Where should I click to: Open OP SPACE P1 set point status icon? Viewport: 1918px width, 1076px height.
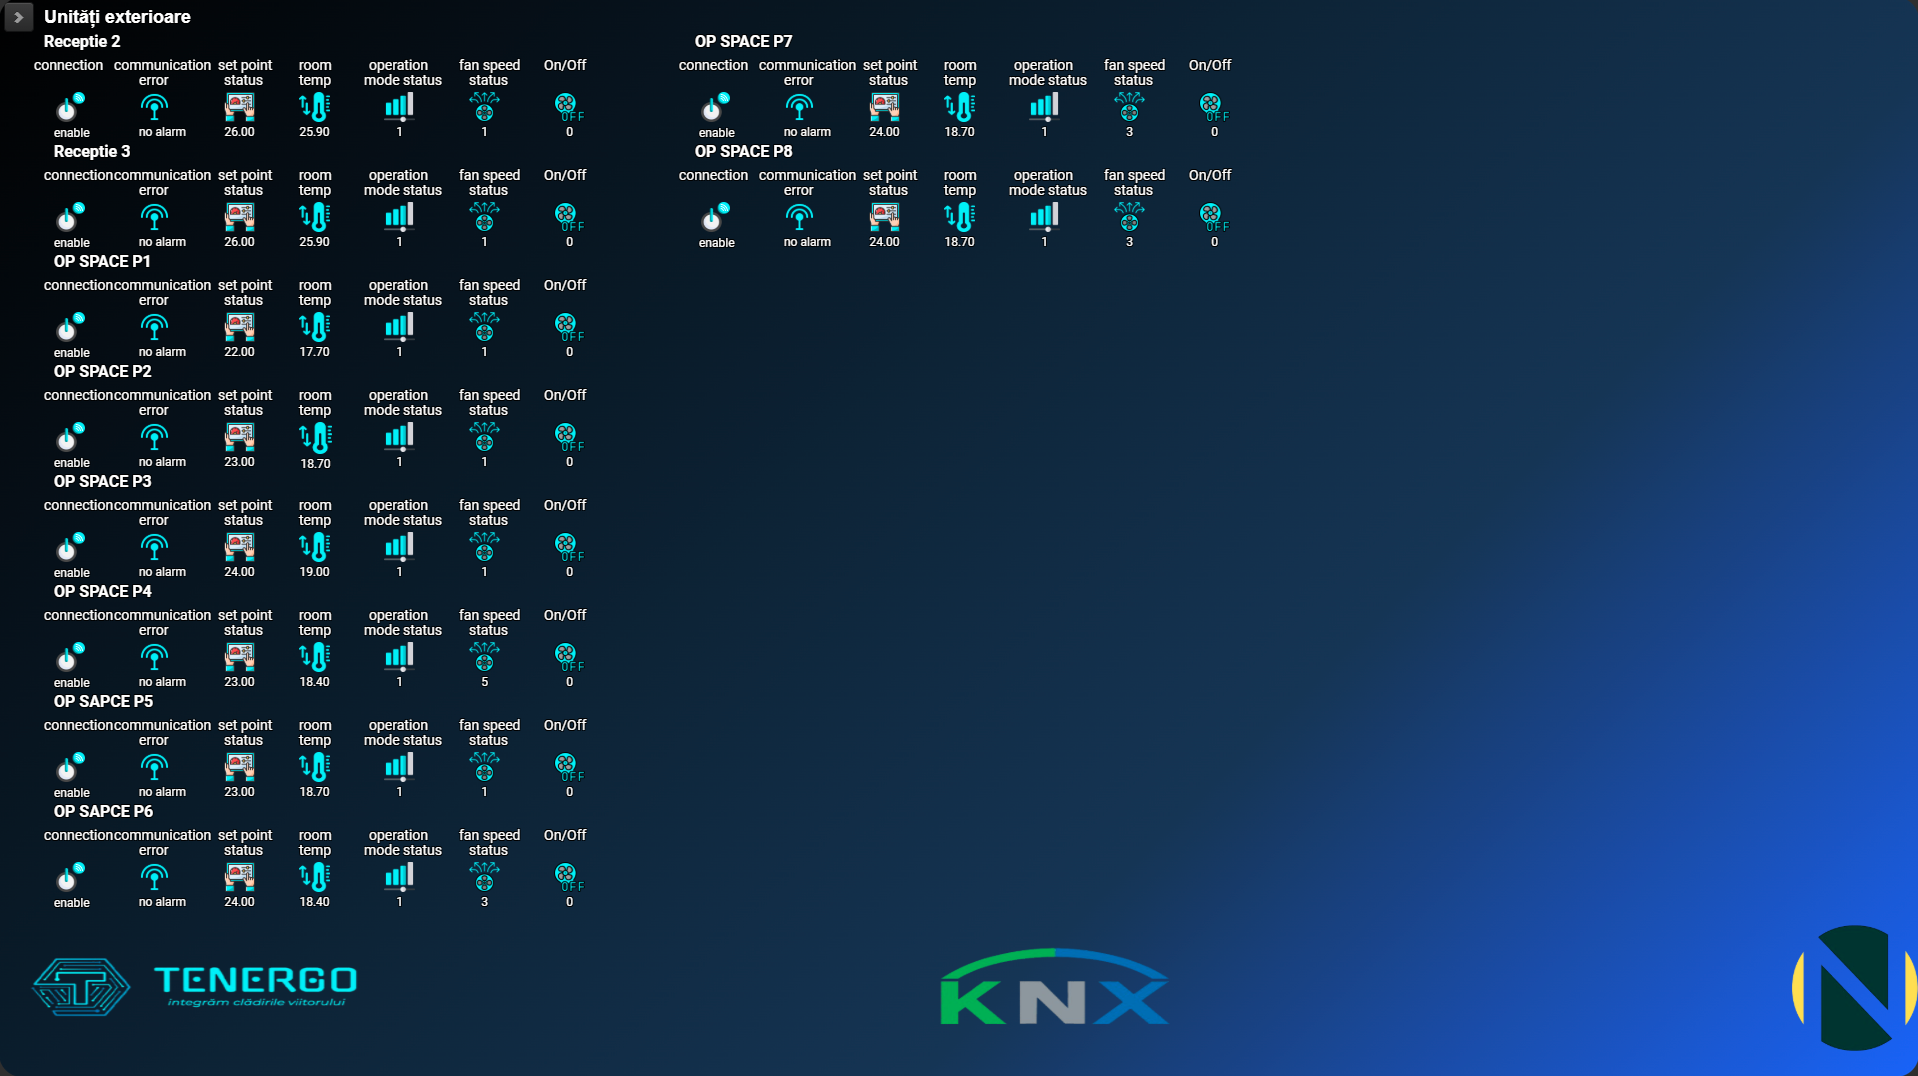tap(240, 327)
